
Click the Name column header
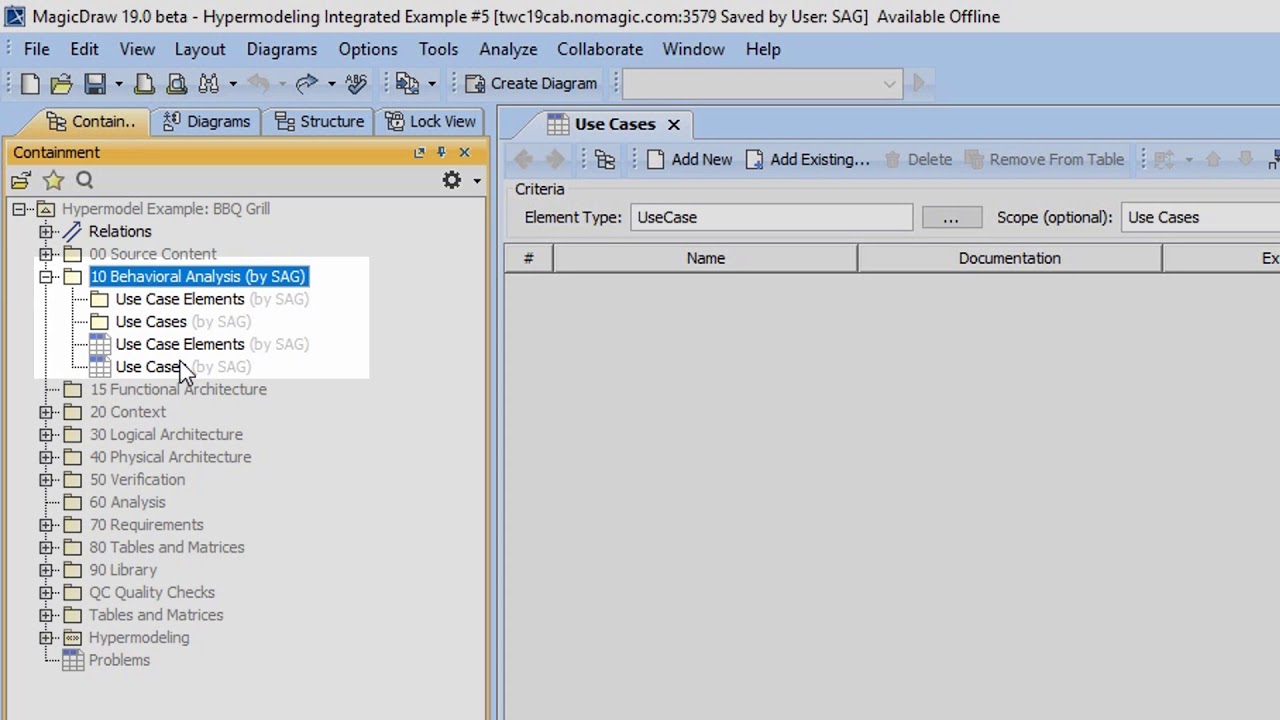click(706, 258)
